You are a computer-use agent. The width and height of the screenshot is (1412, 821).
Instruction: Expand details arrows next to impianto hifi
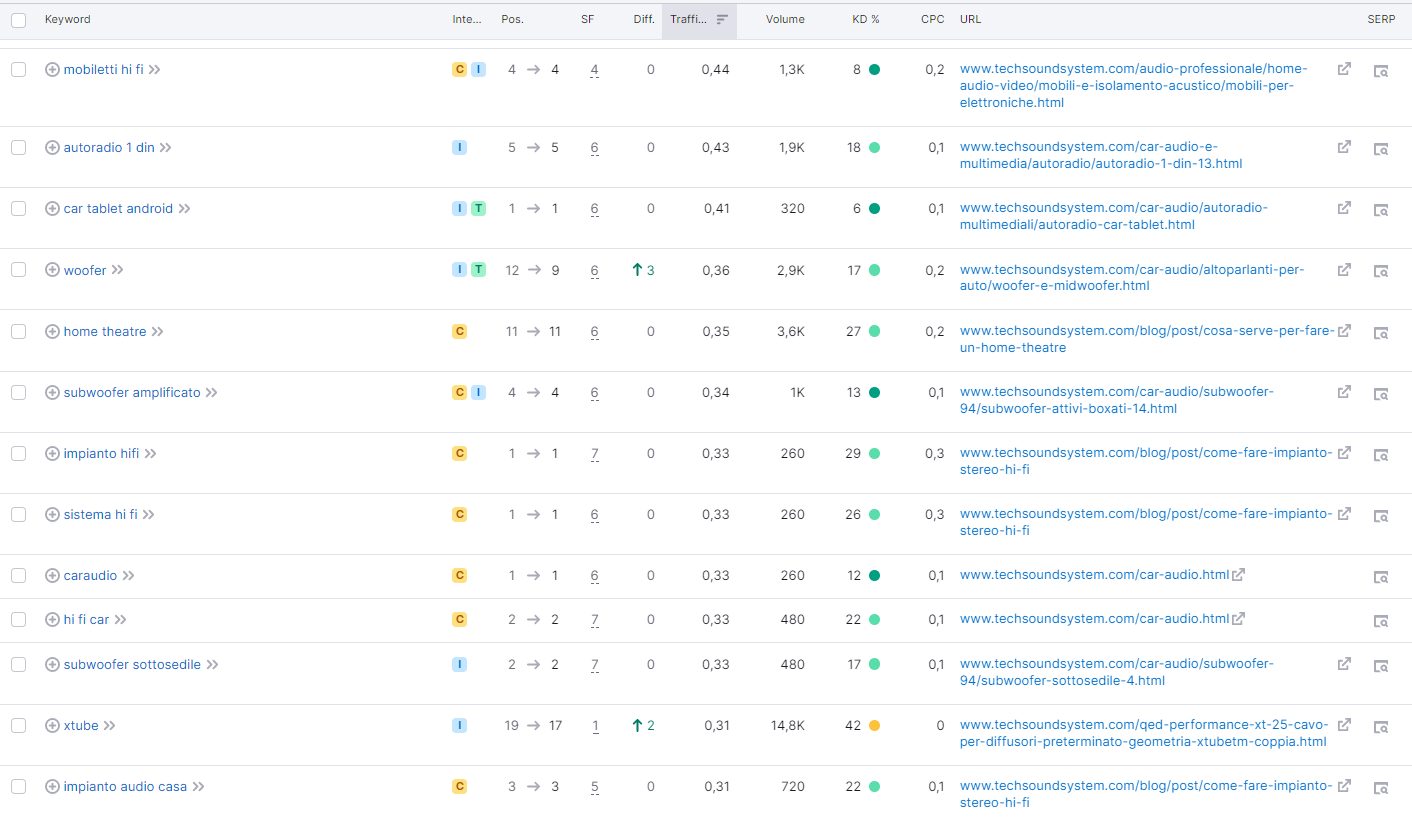151,454
